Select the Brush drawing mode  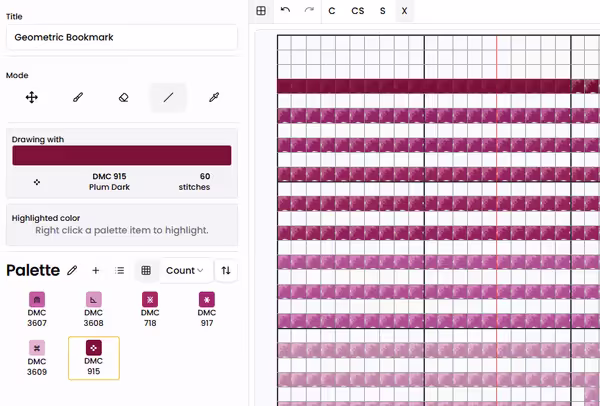tap(78, 98)
